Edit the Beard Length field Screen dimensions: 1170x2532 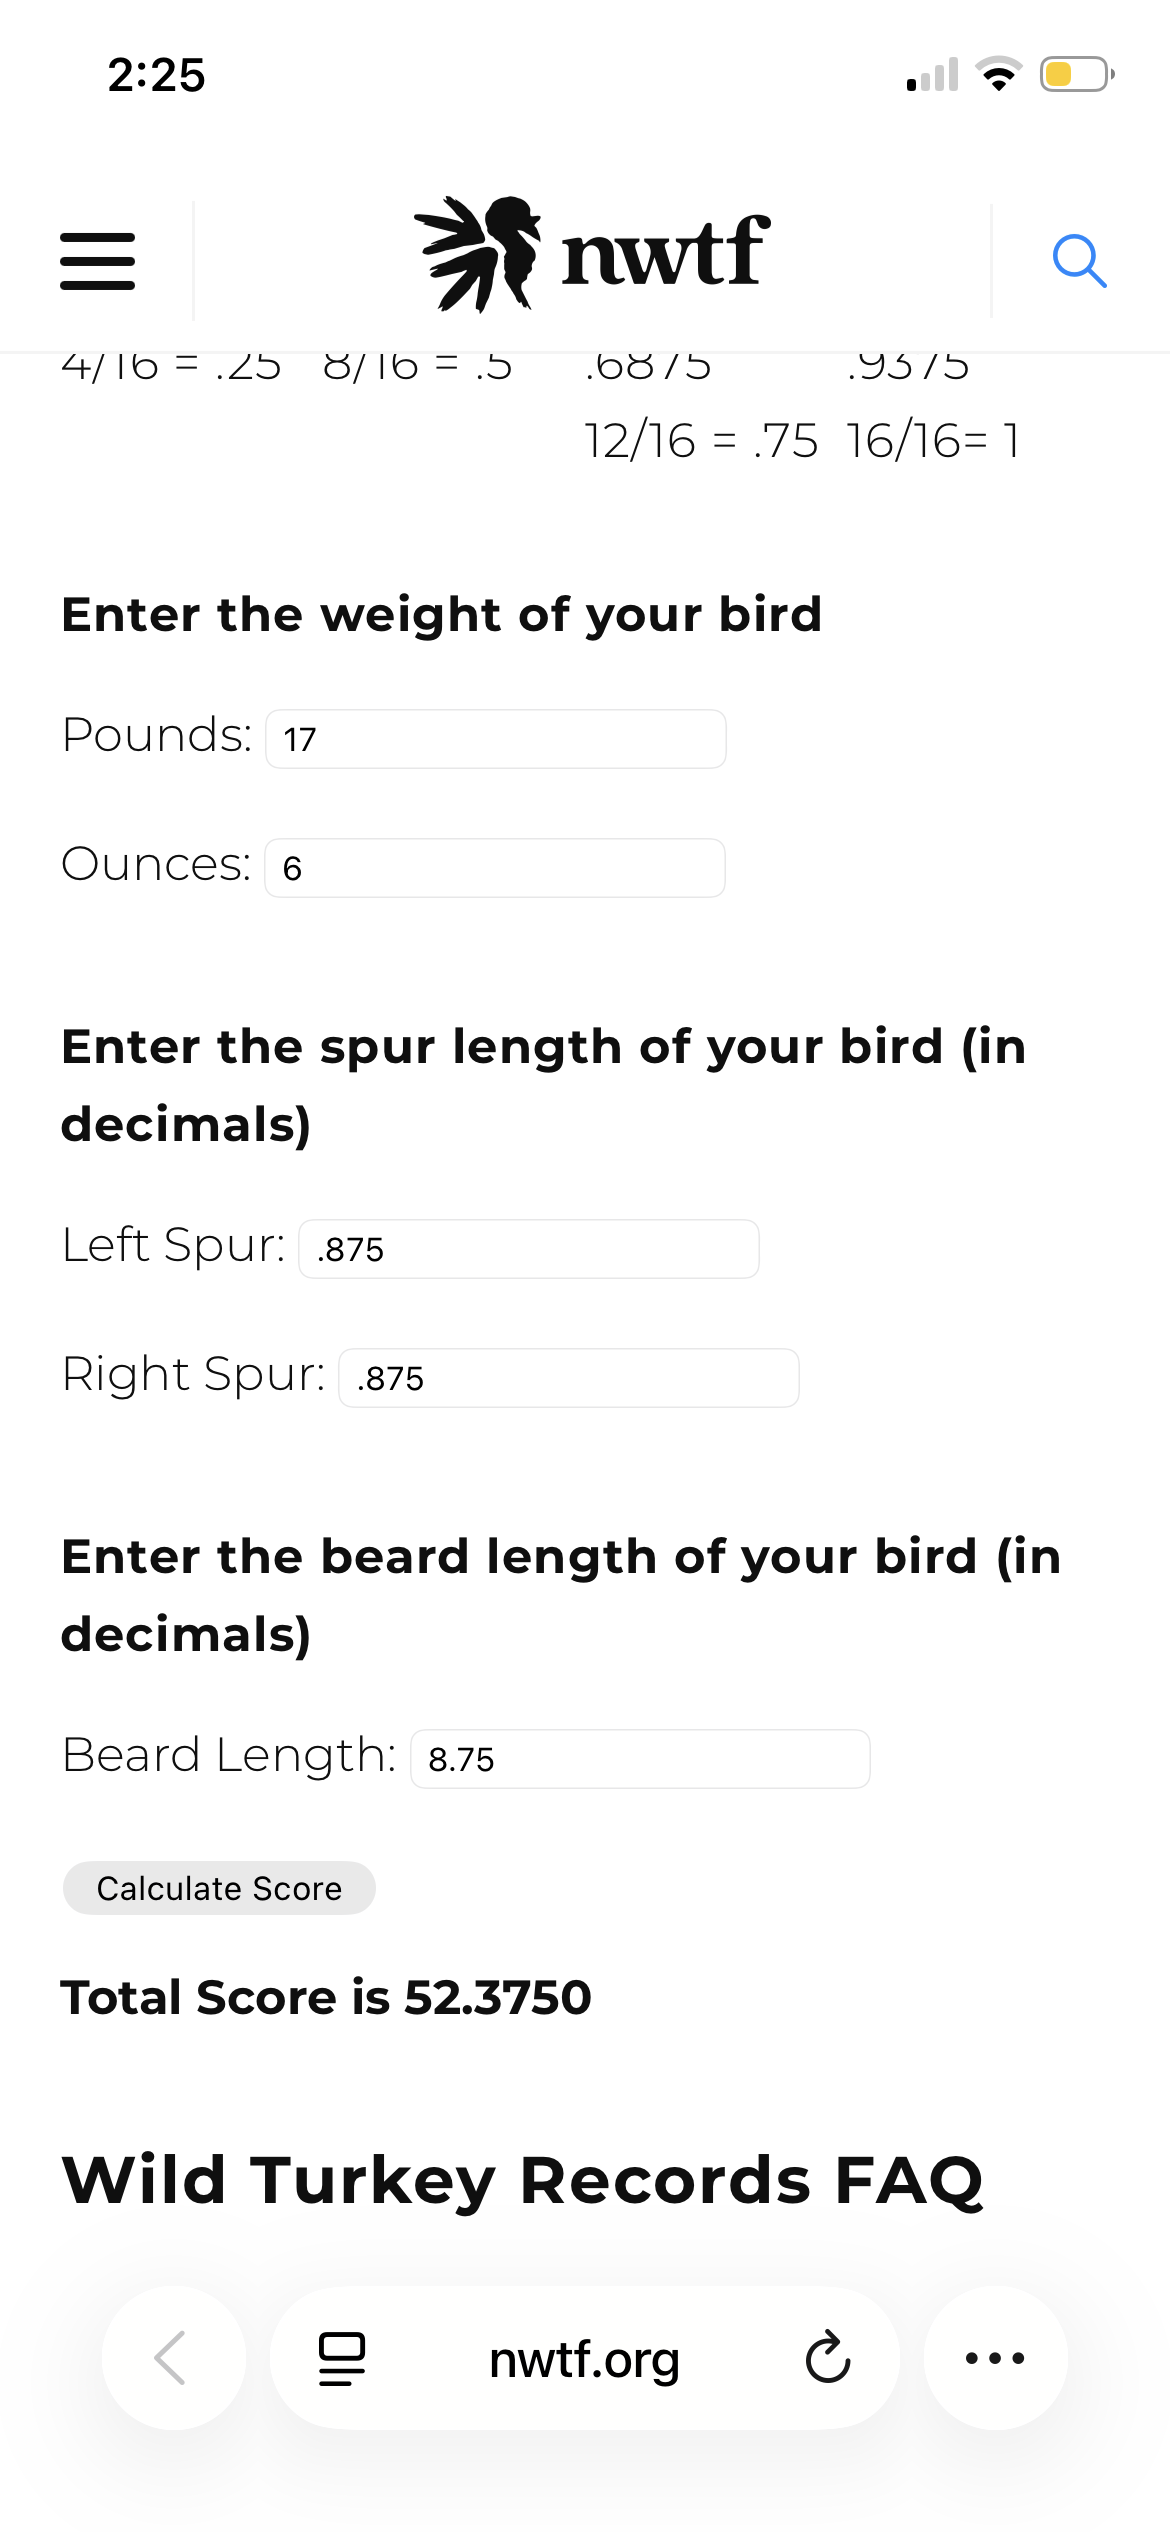coord(641,1759)
